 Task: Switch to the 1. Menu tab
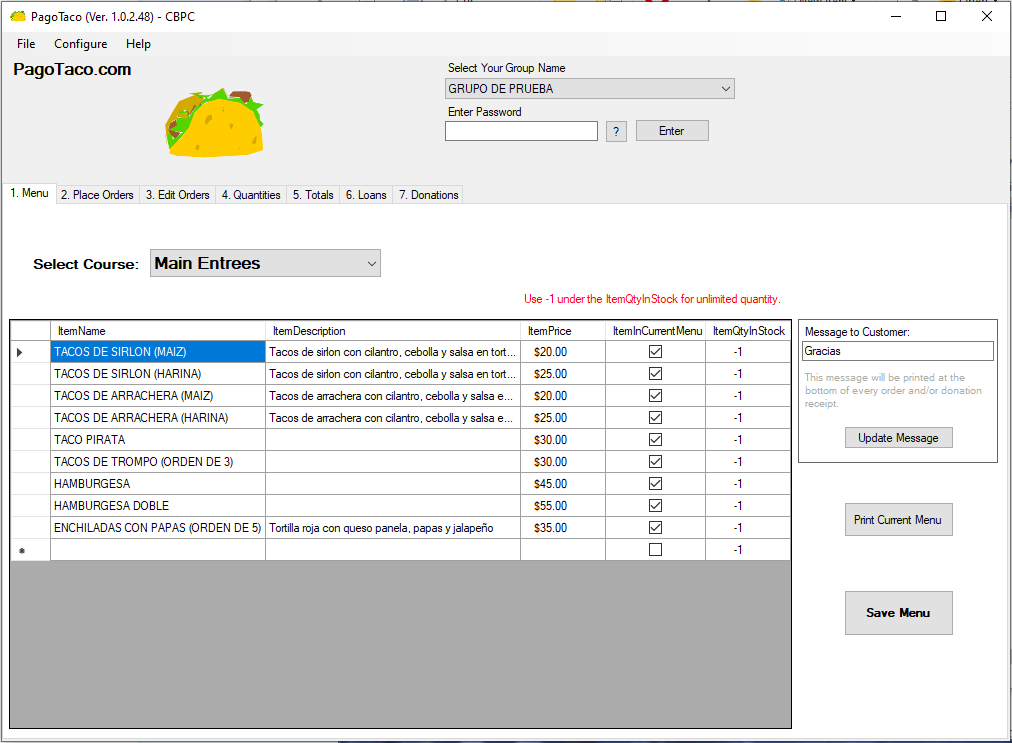pyautogui.click(x=29, y=193)
